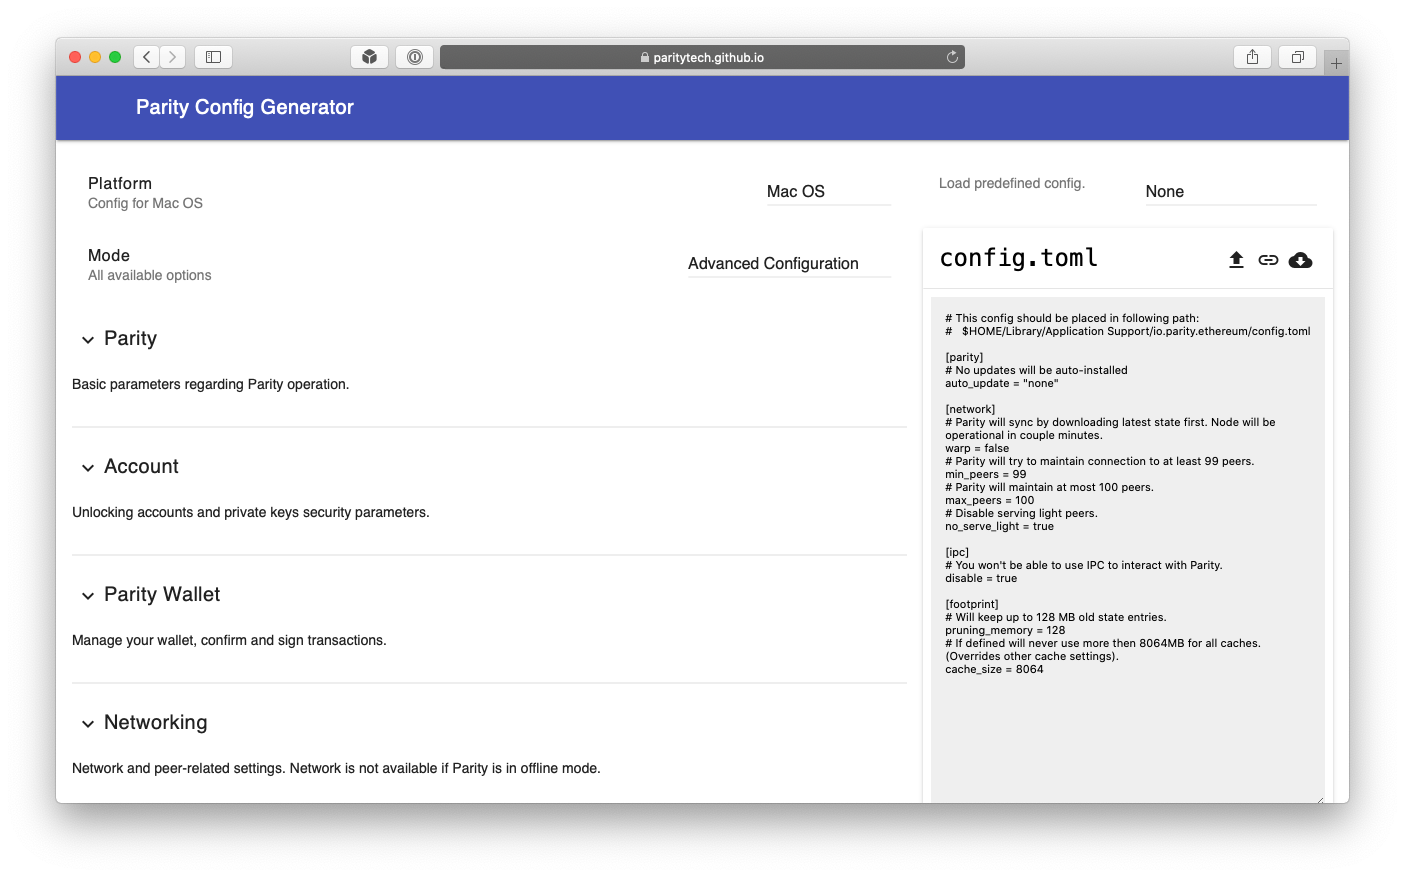
Task: Click the 'no_serve_light = true' line
Action: [999, 526]
